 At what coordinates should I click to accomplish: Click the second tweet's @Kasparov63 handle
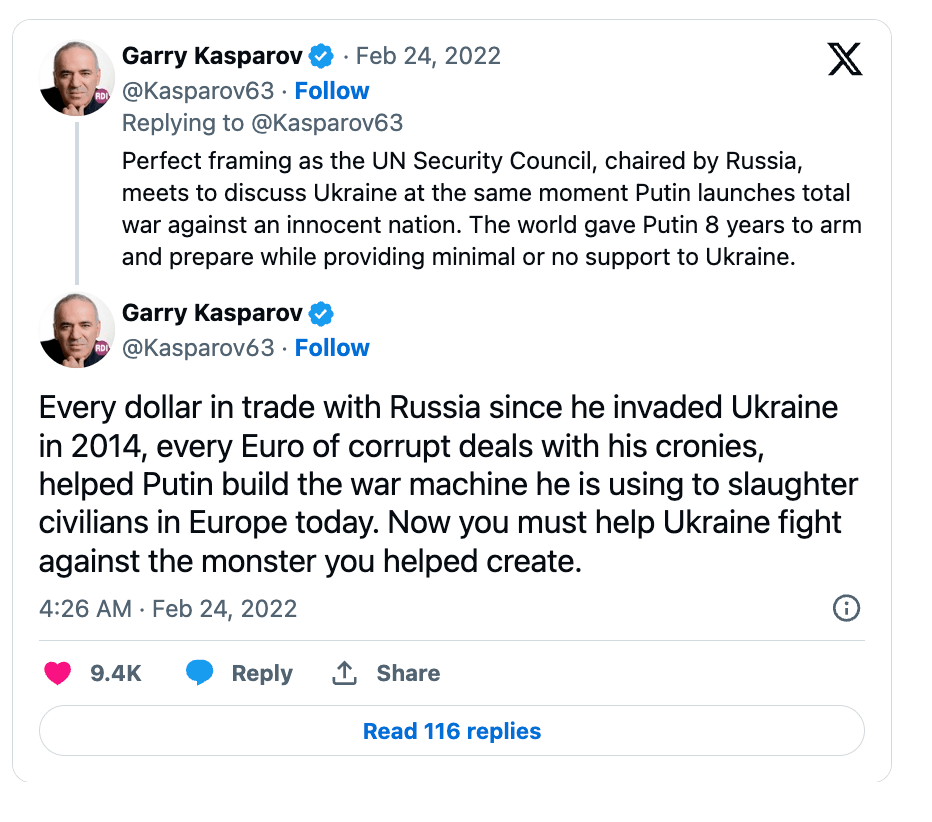[x=198, y=348]
